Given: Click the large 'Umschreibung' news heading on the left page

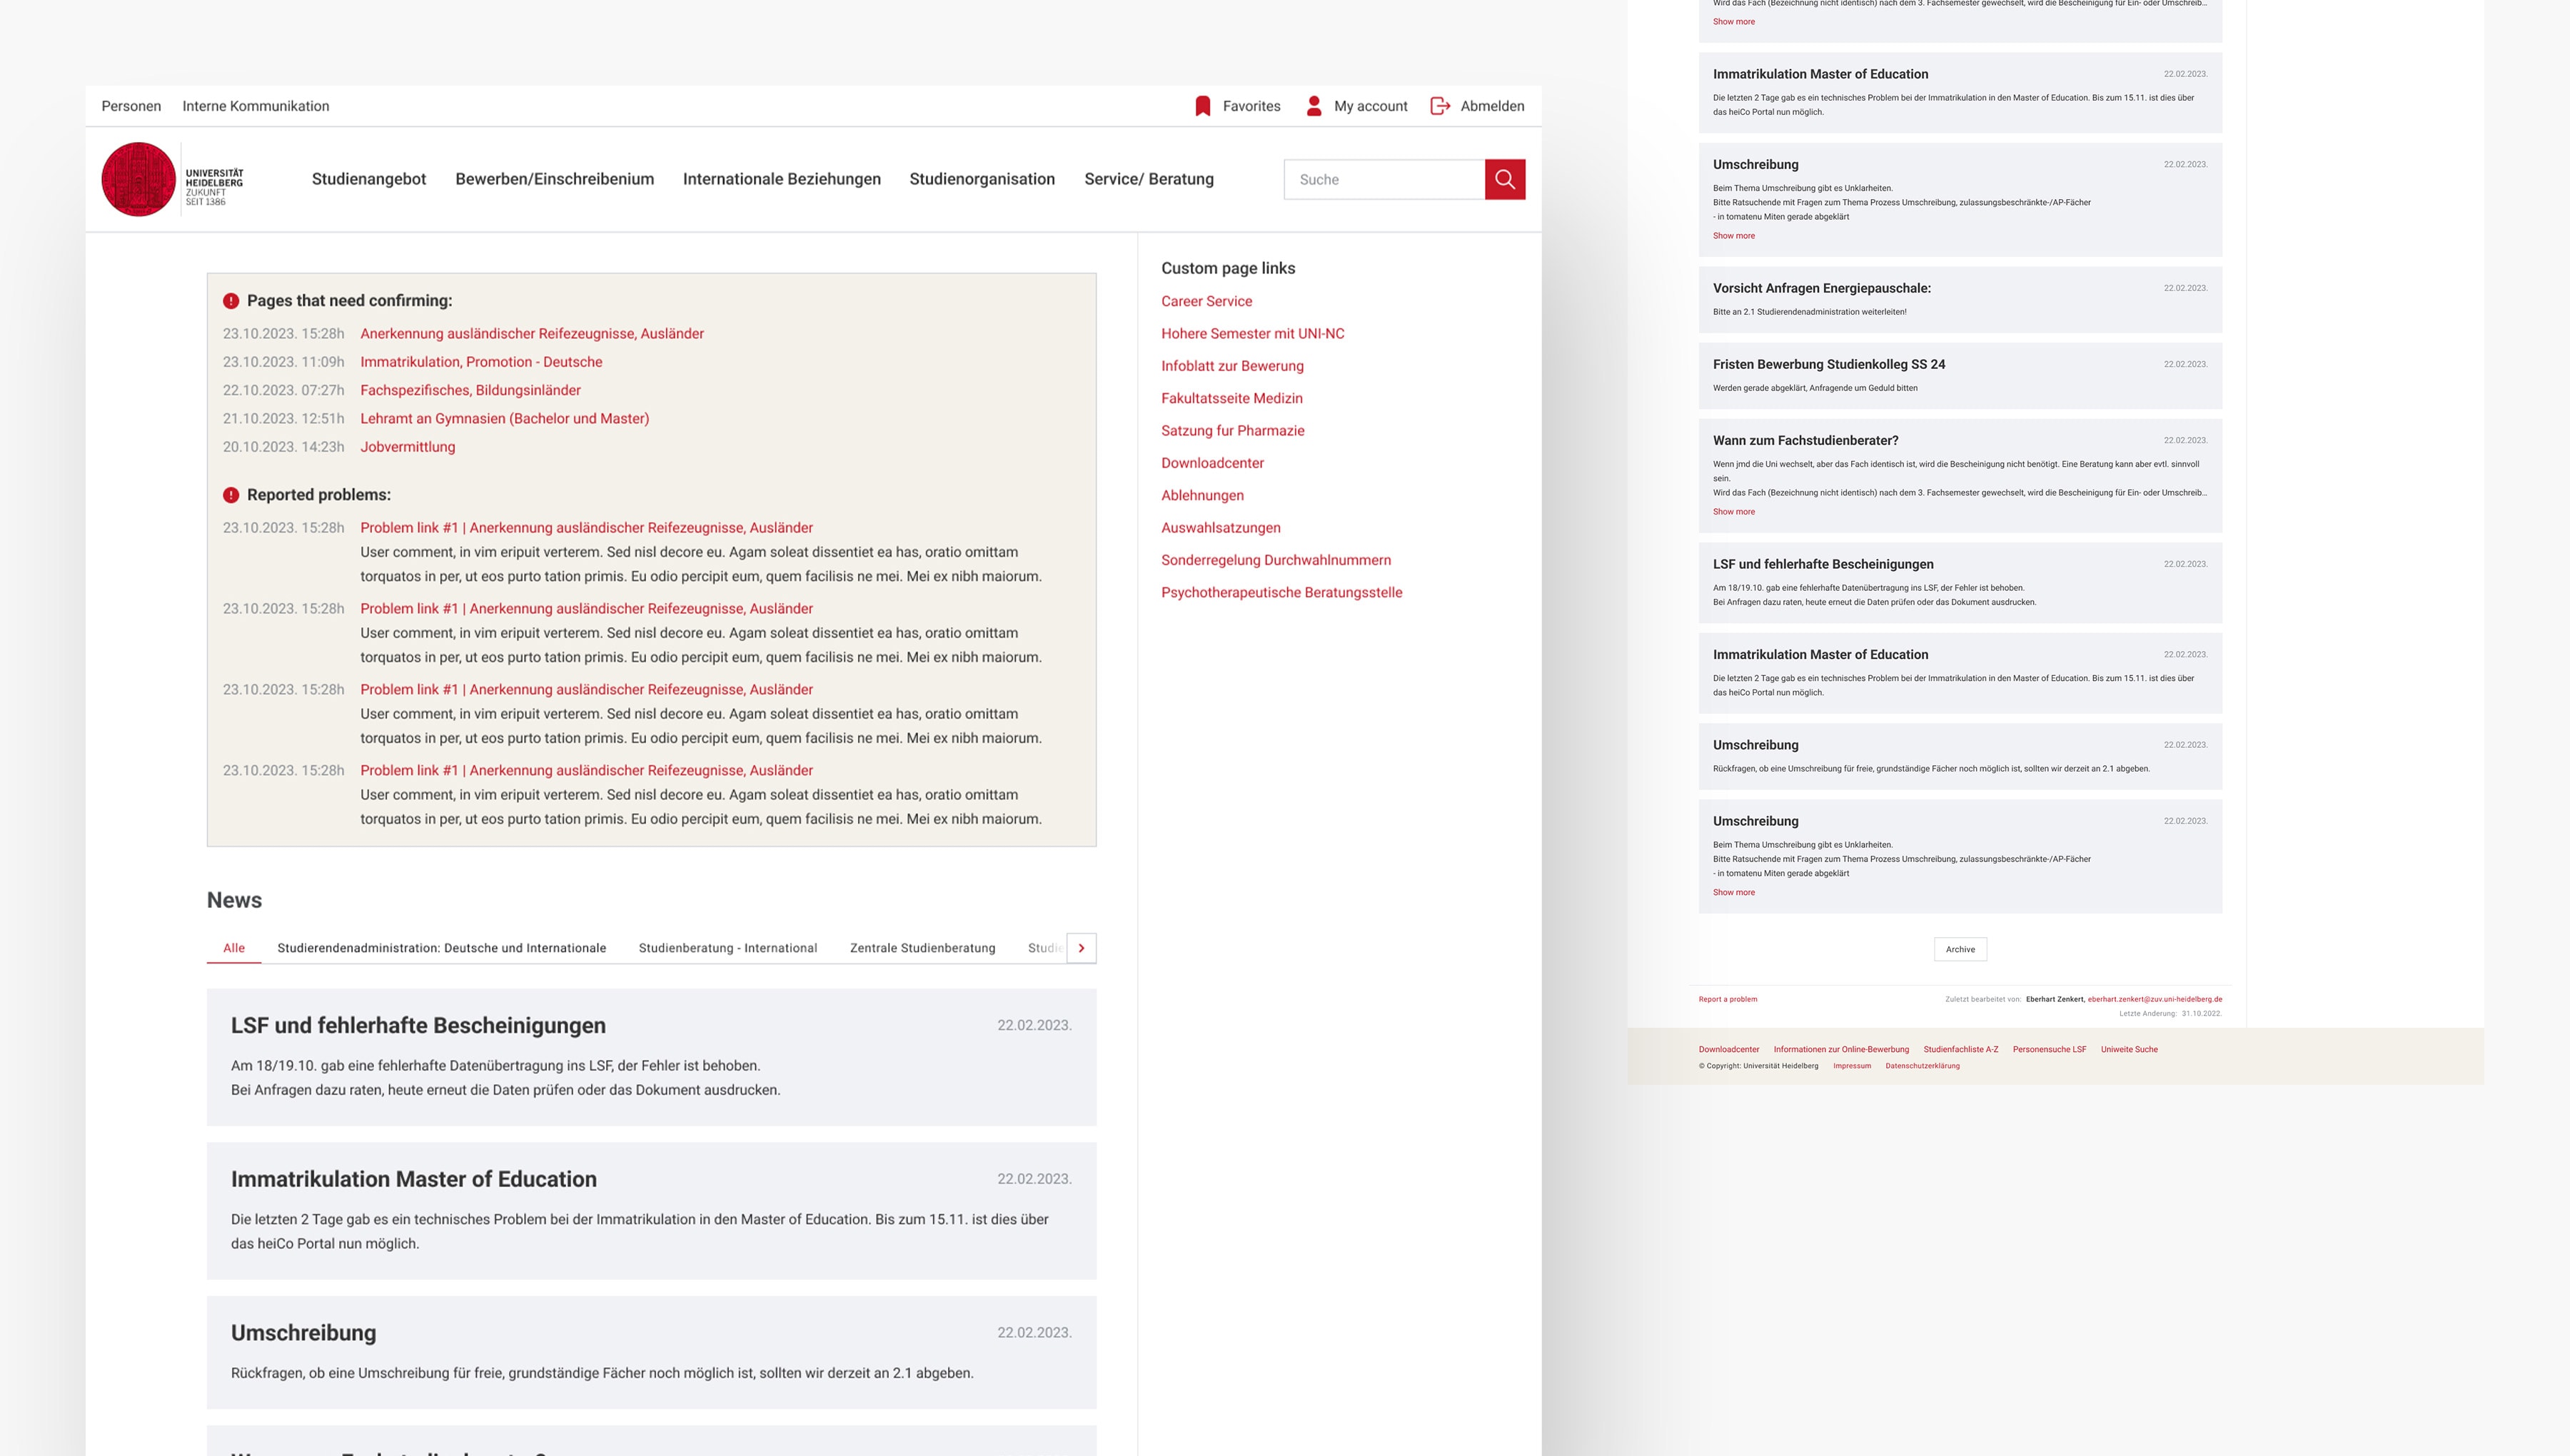Looking at the screenshot, I should pos(304,1333).
